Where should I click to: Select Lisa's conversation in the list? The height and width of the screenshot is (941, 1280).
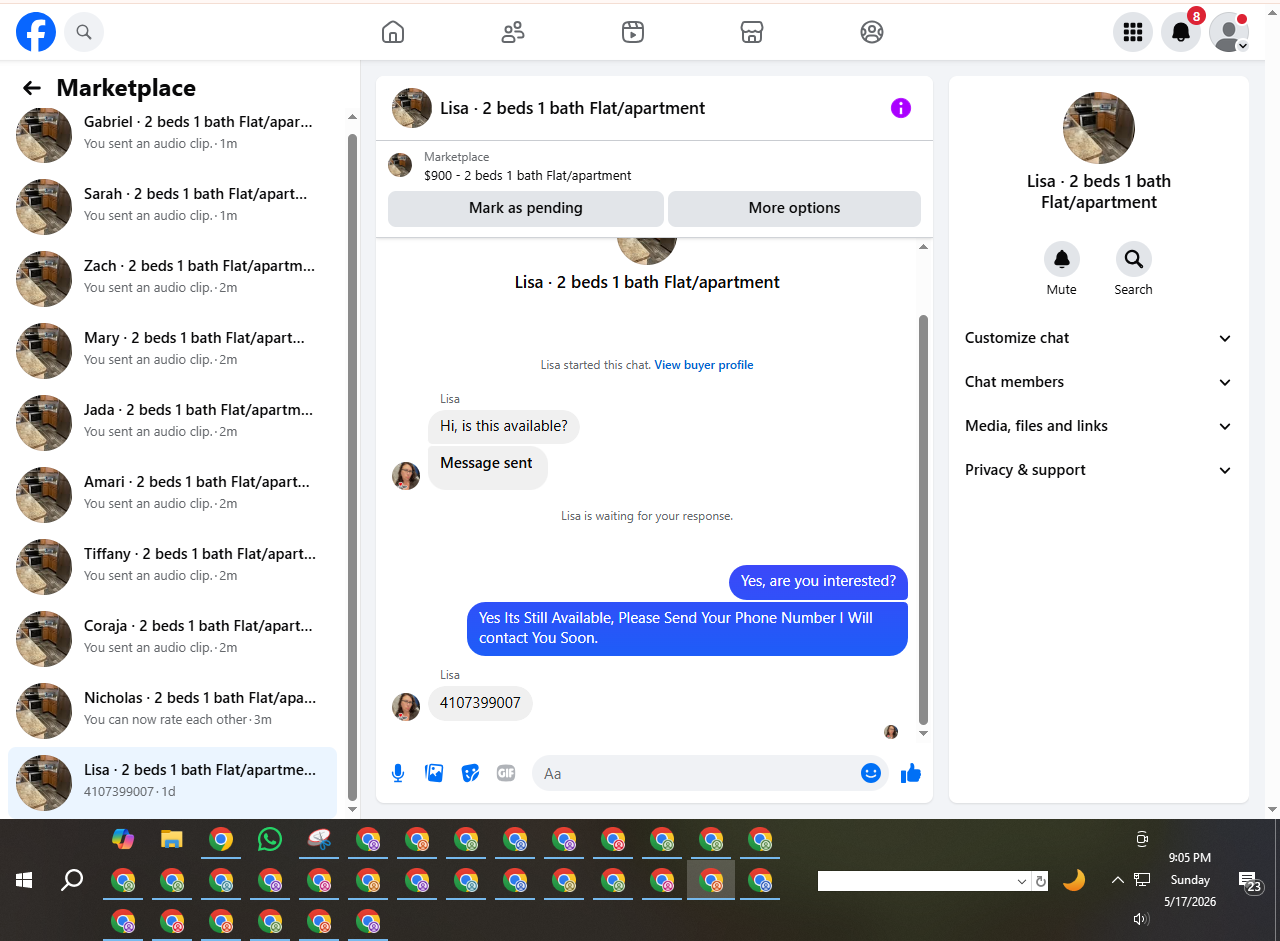pyautogui.click(x=174, y=783)
